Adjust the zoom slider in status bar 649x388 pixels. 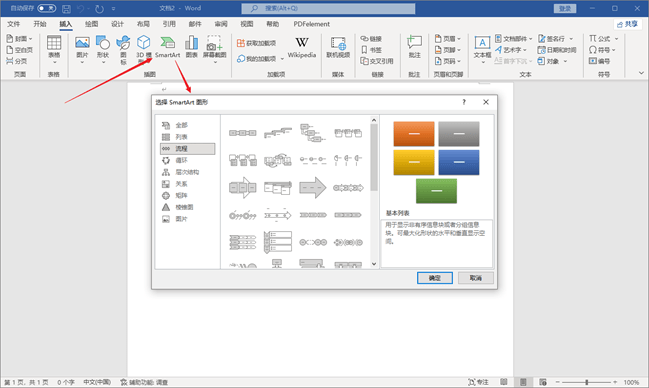click(587, 382)
